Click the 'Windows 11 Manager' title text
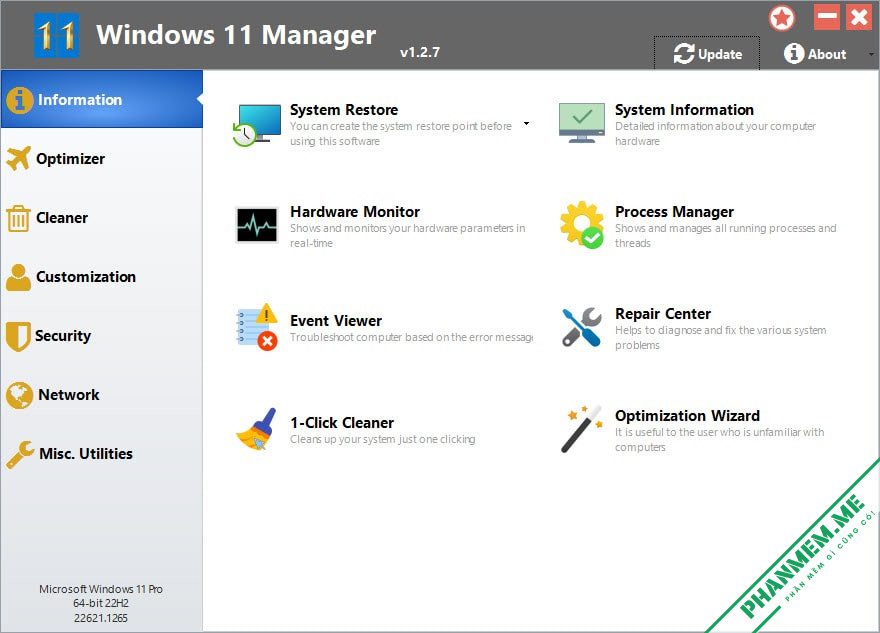 click(236, 35)
